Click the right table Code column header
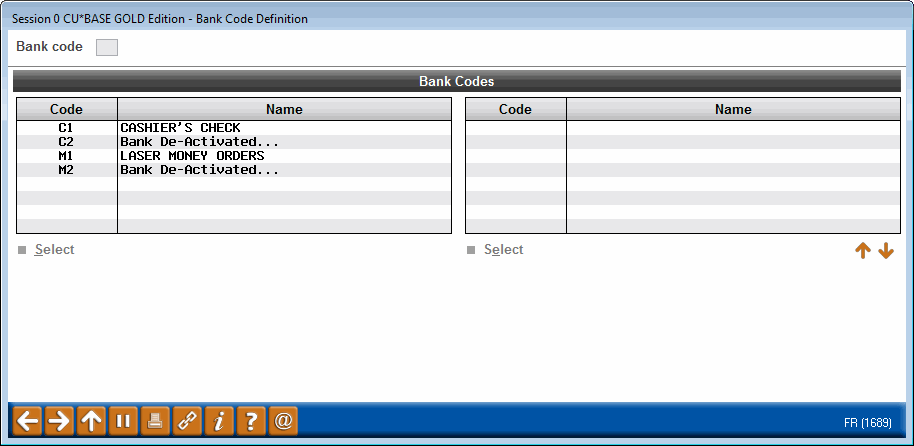 tap(515, 109)
